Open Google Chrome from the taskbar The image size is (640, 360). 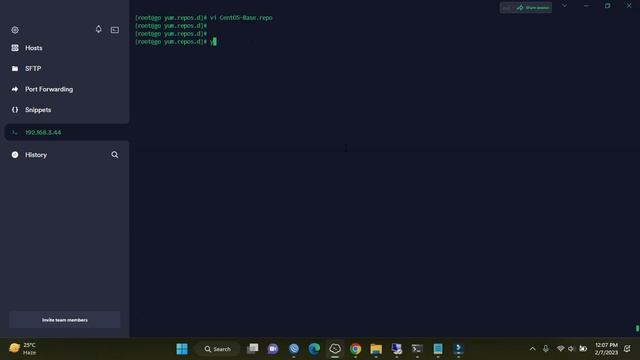coord(356,349)
